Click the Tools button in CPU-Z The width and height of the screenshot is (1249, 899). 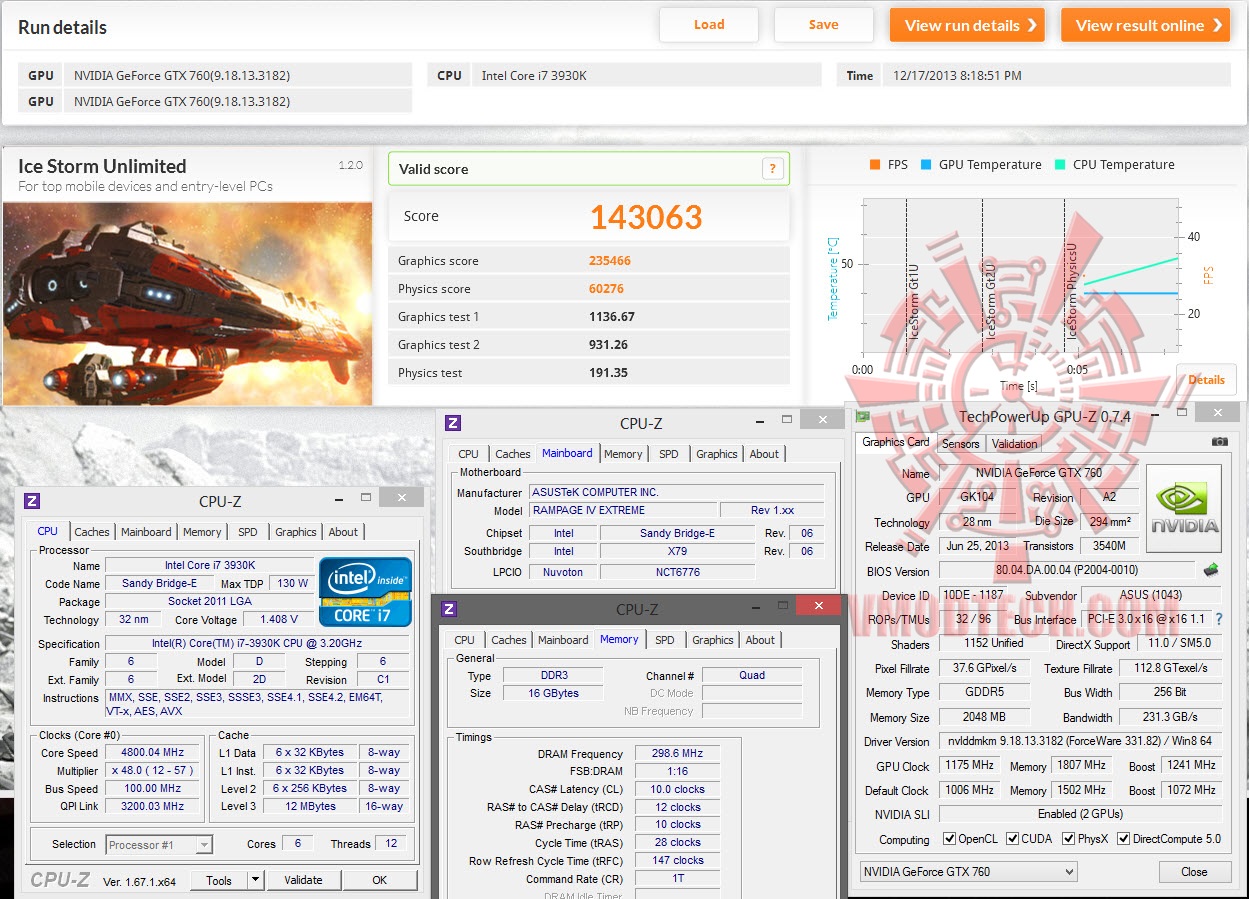[x=219, y=880]
